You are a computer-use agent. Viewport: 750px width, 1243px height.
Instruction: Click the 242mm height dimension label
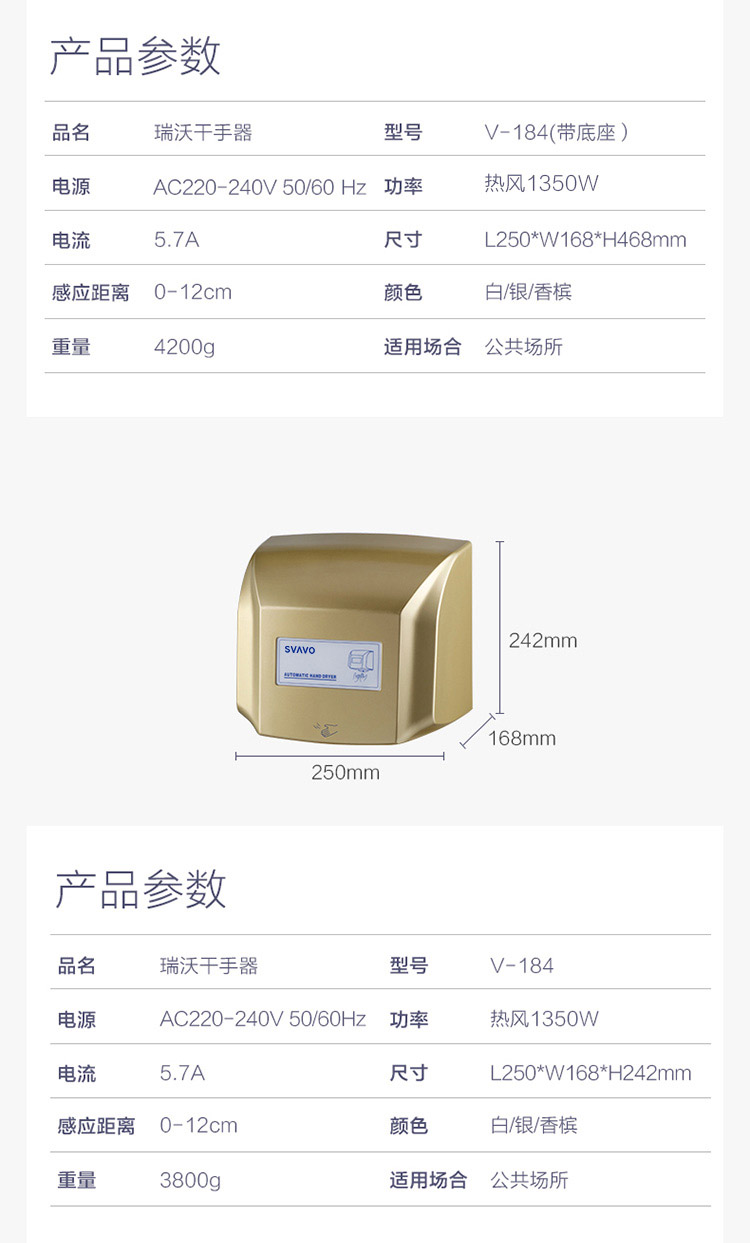click(x=543, y=641)
